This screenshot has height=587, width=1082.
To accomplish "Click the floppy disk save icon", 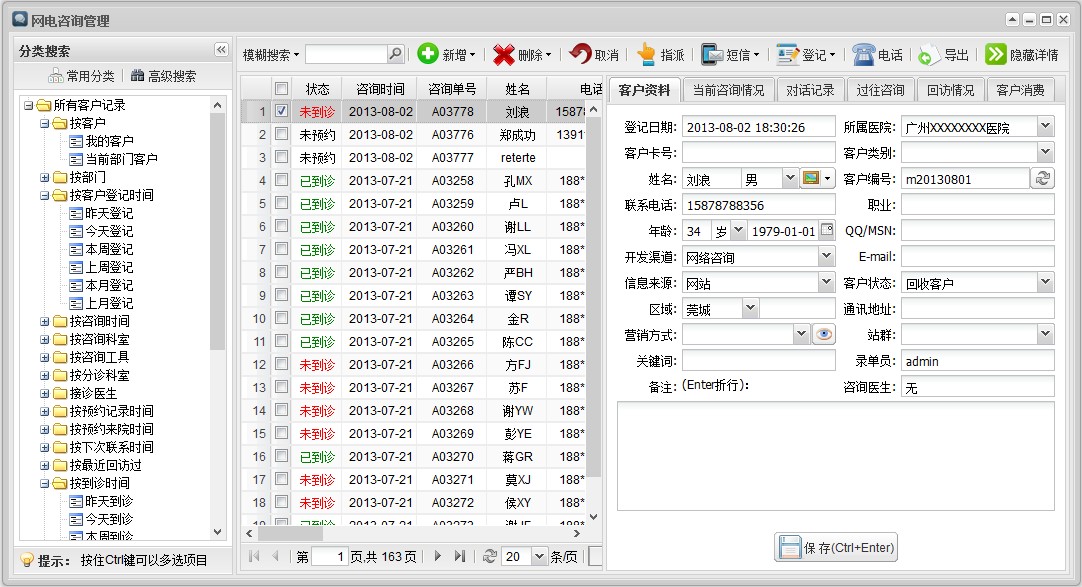I will [x=789, y=548].
